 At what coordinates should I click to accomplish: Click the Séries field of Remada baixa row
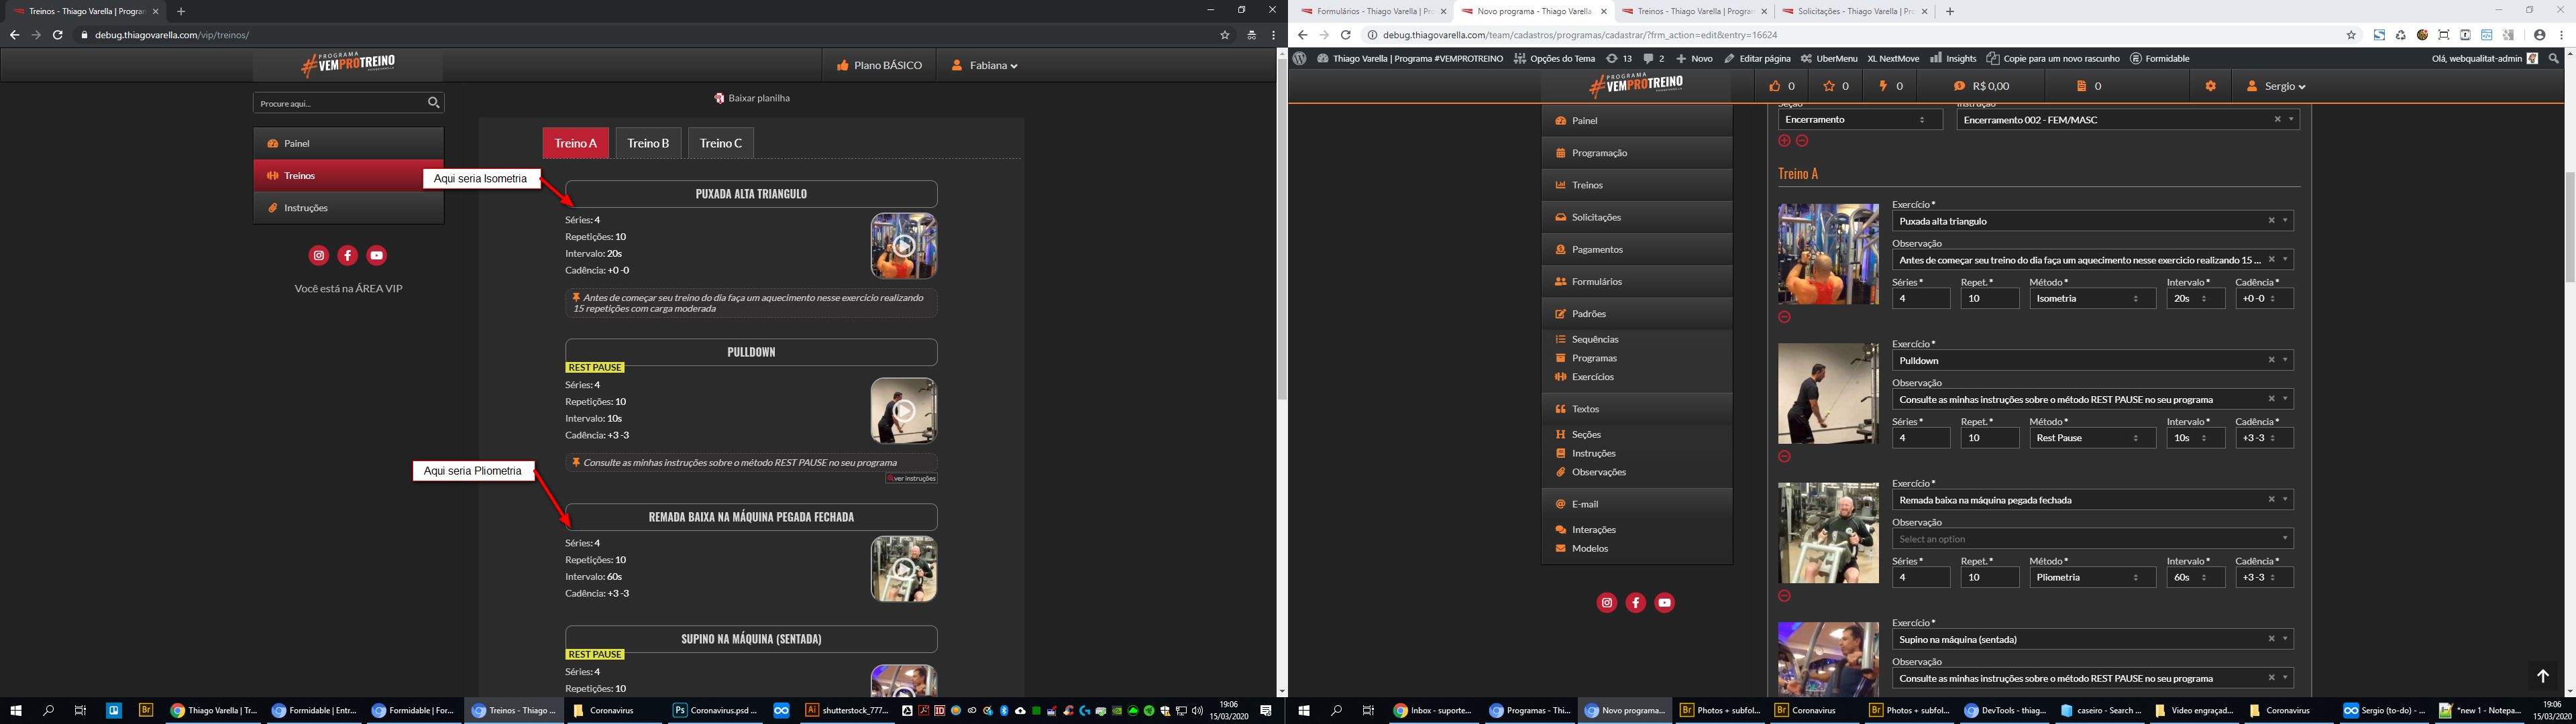(1920, 577)
